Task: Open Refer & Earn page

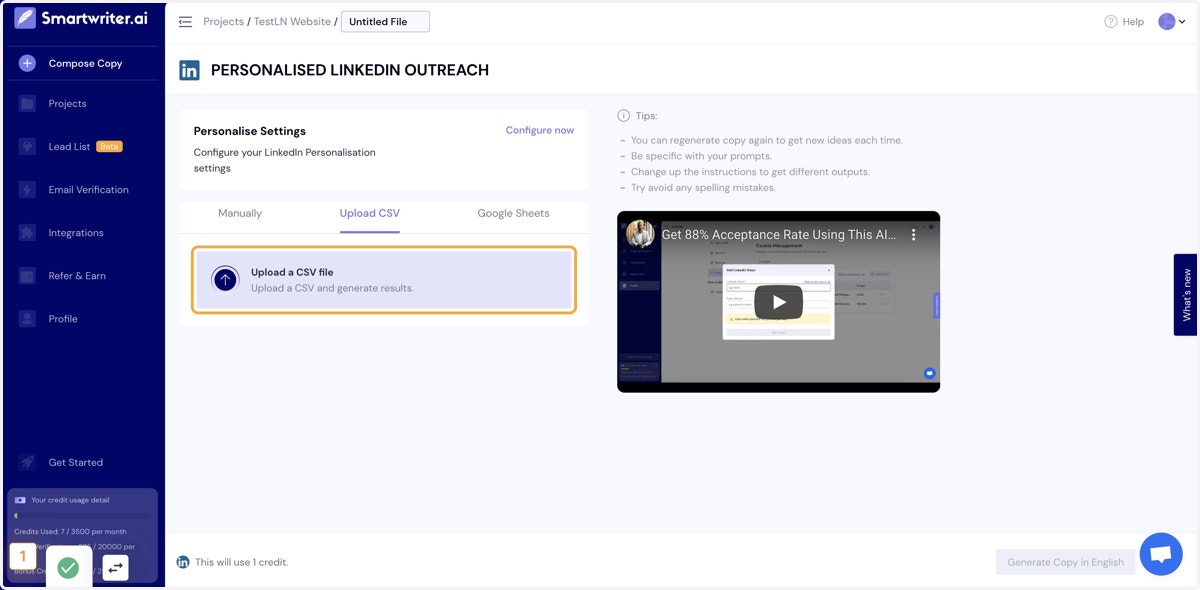Action: coord(77,276)
